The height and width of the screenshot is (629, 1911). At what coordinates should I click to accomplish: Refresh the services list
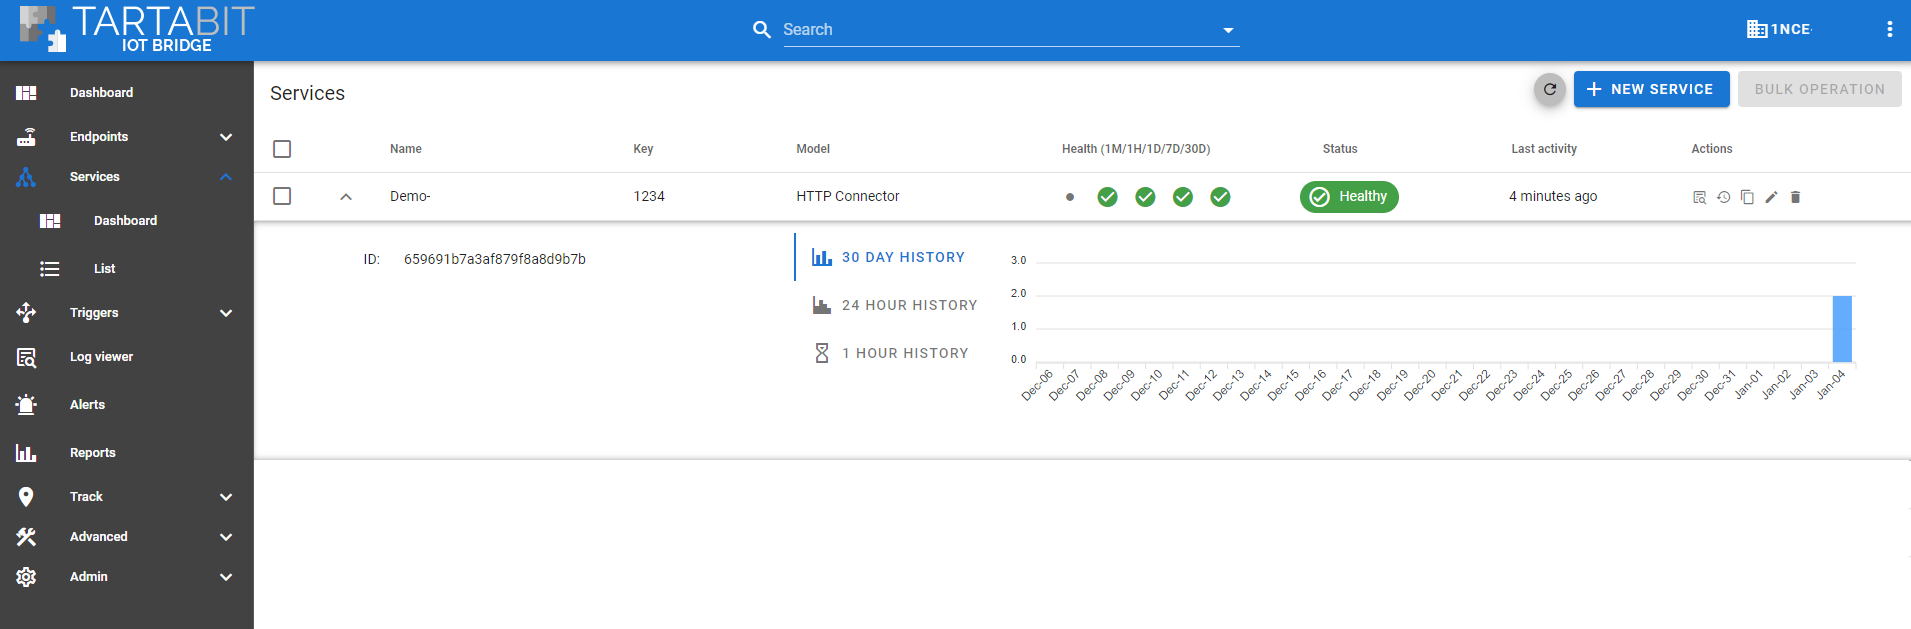[1550, 89]
